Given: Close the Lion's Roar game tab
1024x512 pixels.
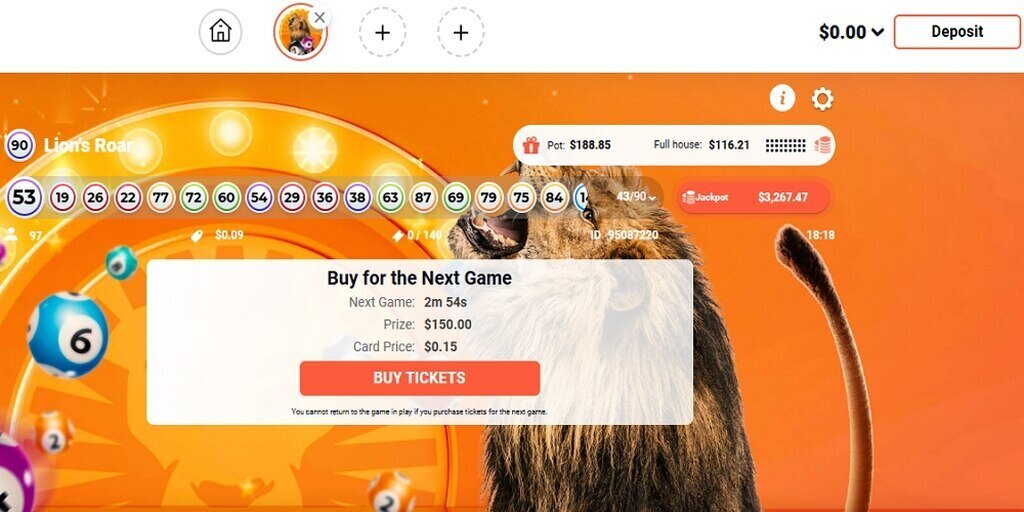Looking at the screenshot, I should coord(319,18).
